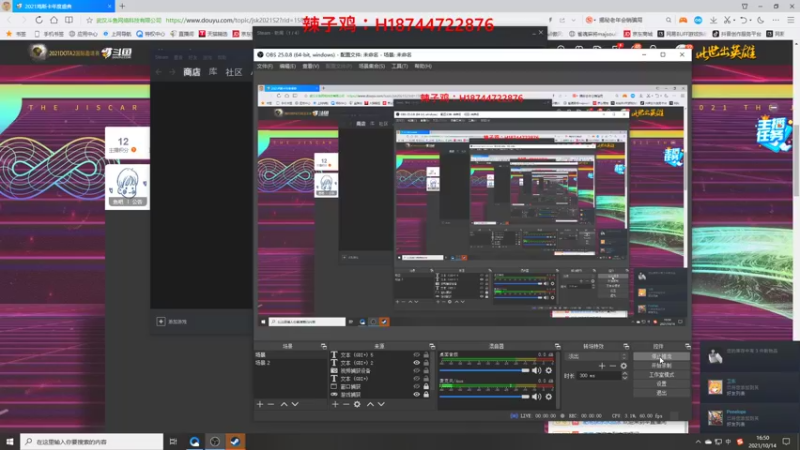Pop out the Sources dock panel icon

(432, 346)
